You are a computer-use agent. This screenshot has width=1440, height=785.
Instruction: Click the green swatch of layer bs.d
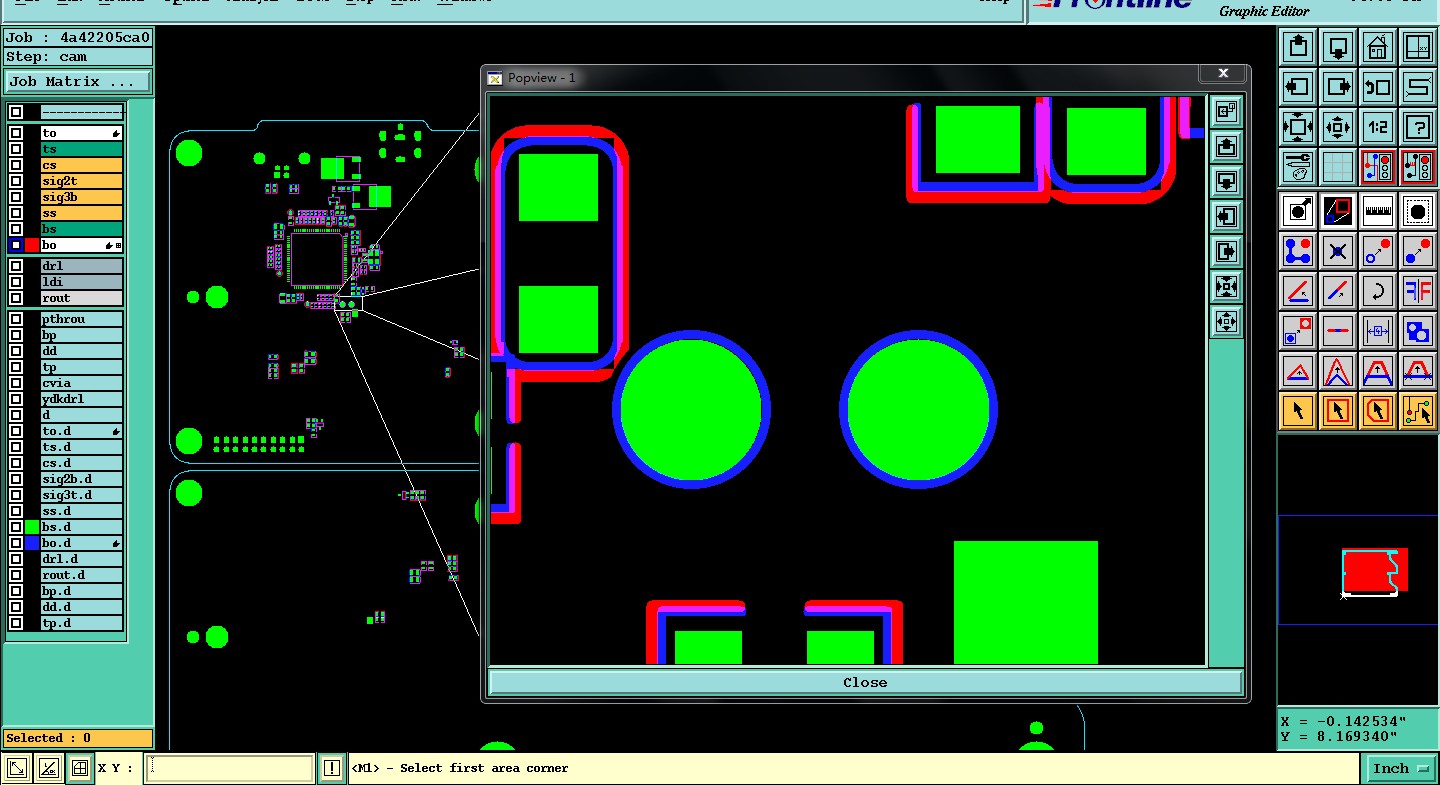32,527
